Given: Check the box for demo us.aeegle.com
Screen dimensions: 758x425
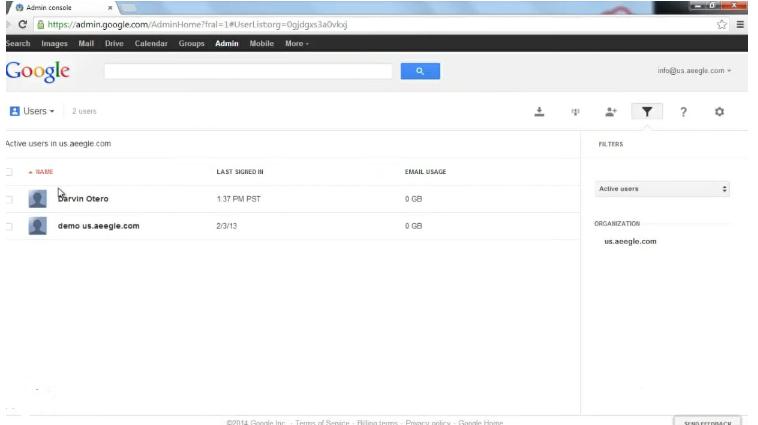Looking at the screenshot, I should click(x=9, y=226).
